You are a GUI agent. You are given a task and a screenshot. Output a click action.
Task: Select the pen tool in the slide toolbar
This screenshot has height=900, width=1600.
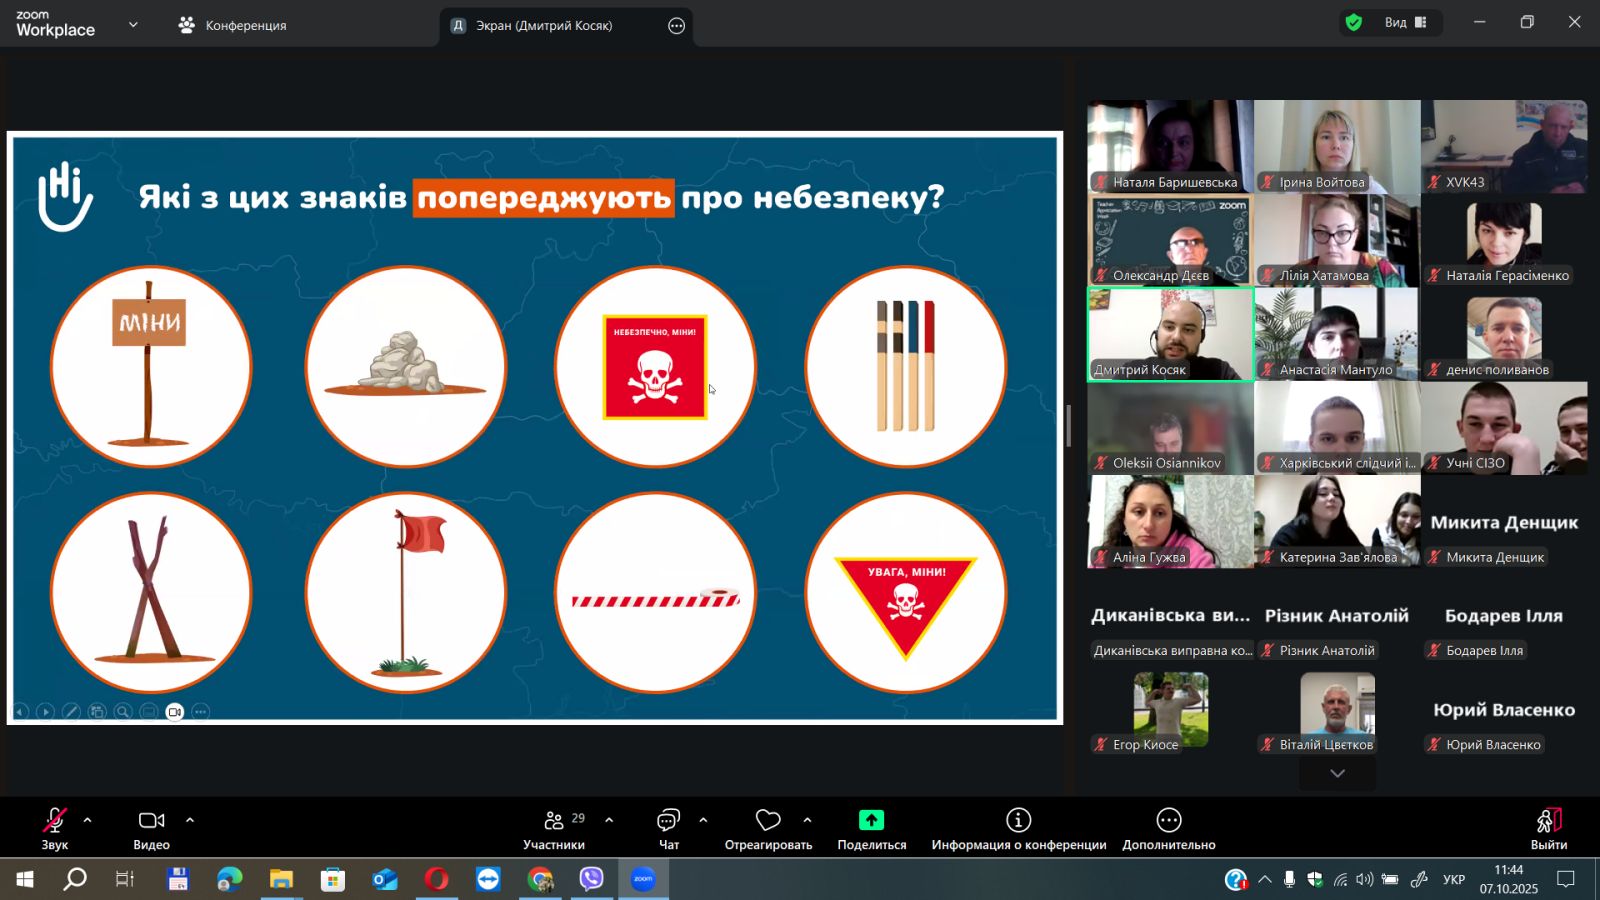click(x=71, y=712)
